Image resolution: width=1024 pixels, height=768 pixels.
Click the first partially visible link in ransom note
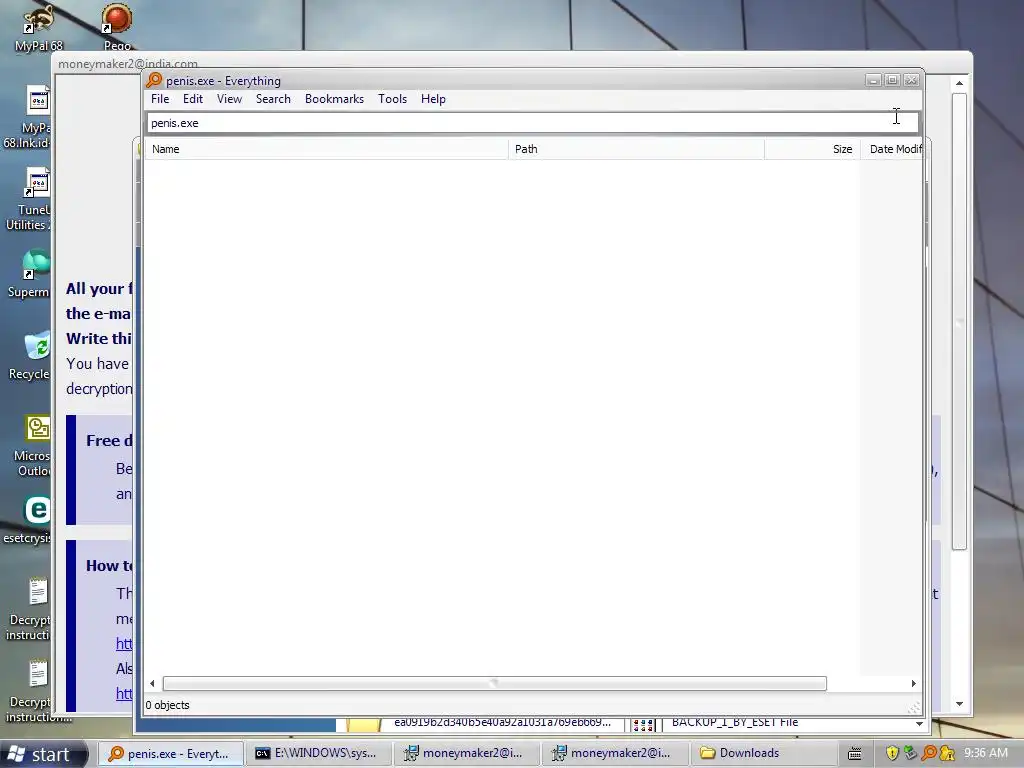[124, 643]
